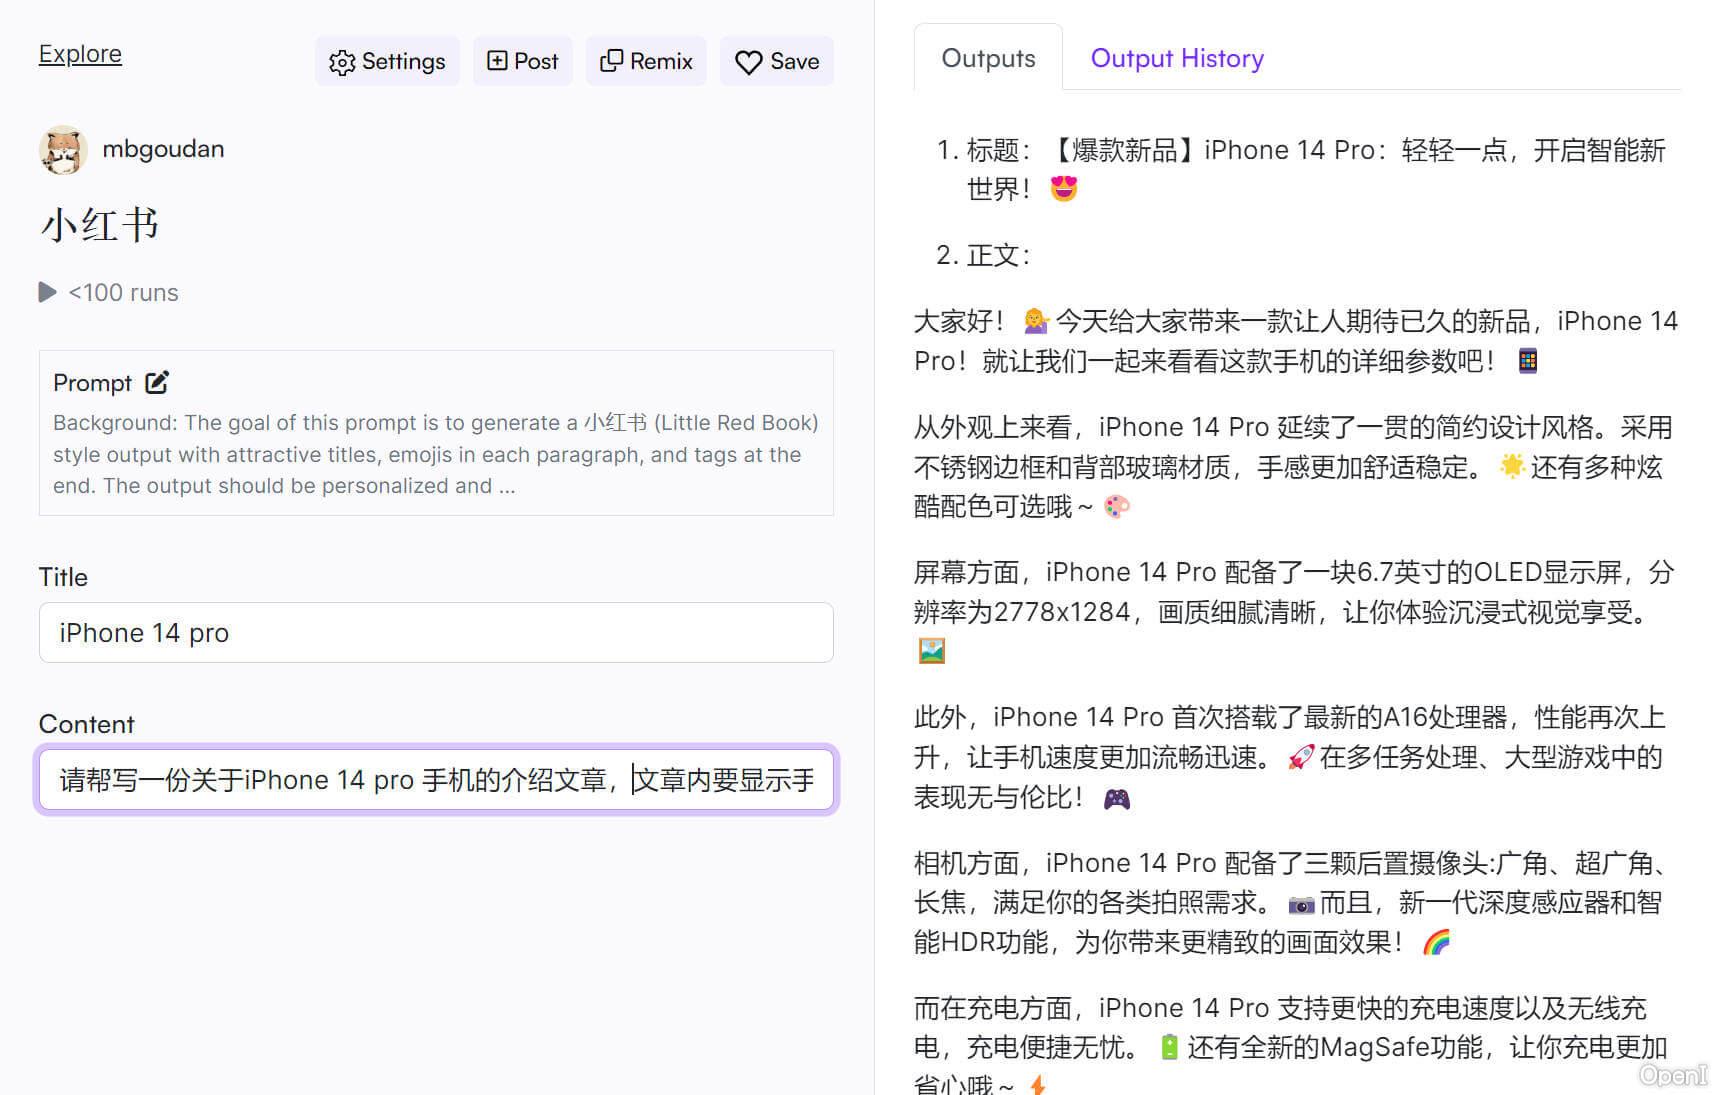
Task: Click the Remix duplicate icon
Action: click(610, 61)
